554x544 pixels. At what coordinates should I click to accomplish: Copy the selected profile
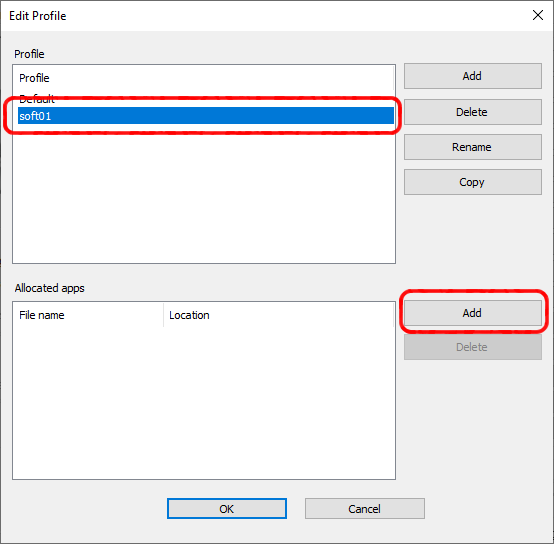(472, 182)
